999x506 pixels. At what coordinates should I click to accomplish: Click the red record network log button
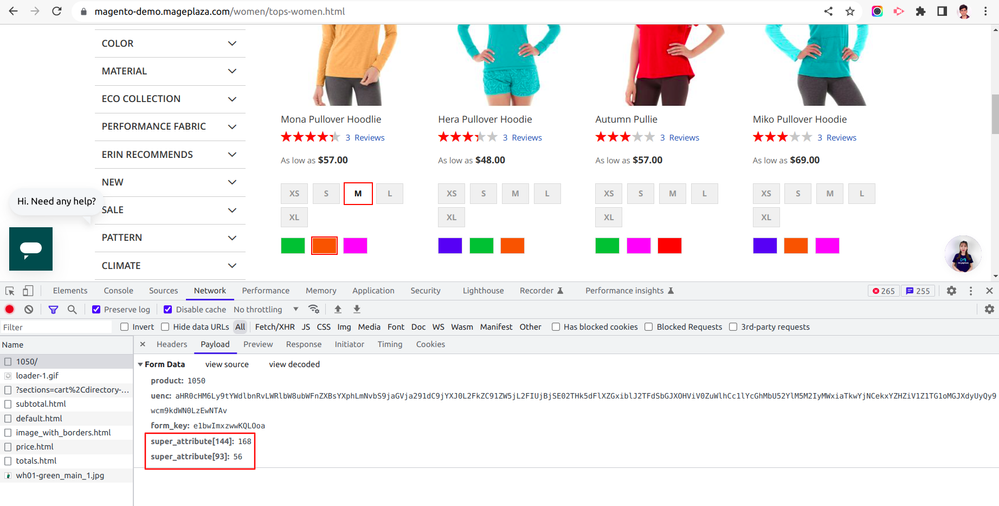[x=10, y=310]
